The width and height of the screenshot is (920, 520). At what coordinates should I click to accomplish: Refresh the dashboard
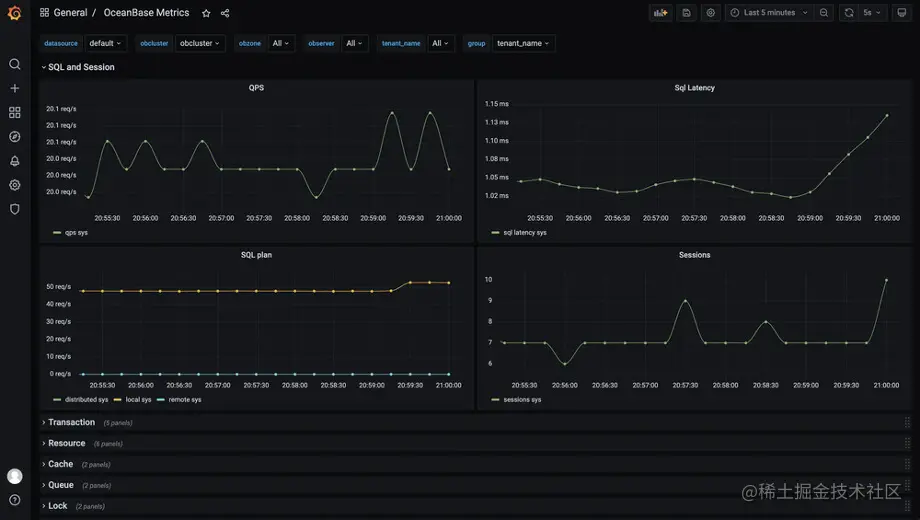[x=848, y=12]
